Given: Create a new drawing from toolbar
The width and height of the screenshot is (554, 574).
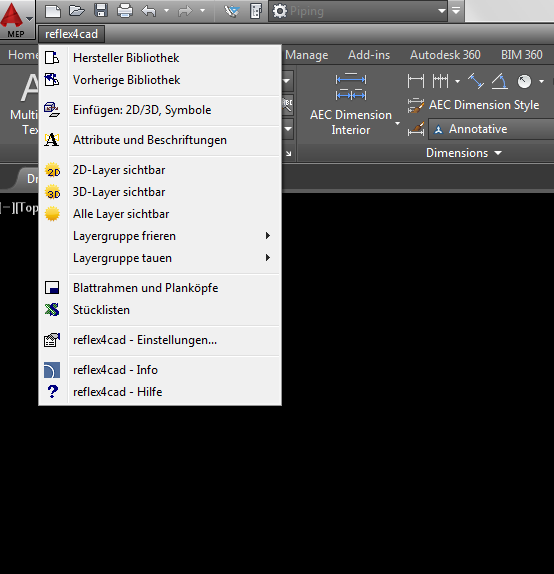Looking at the screenshot, I should click(x=53, y=11).
